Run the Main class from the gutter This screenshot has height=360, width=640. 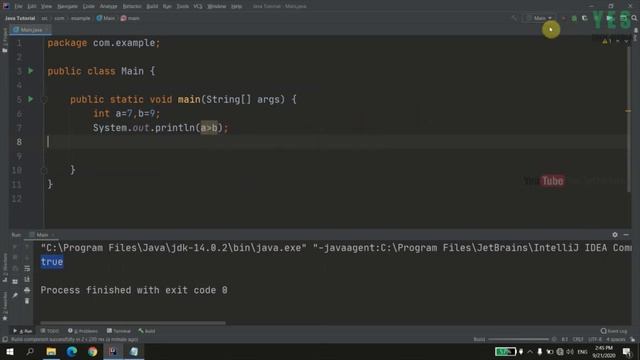tap(31, 71)
